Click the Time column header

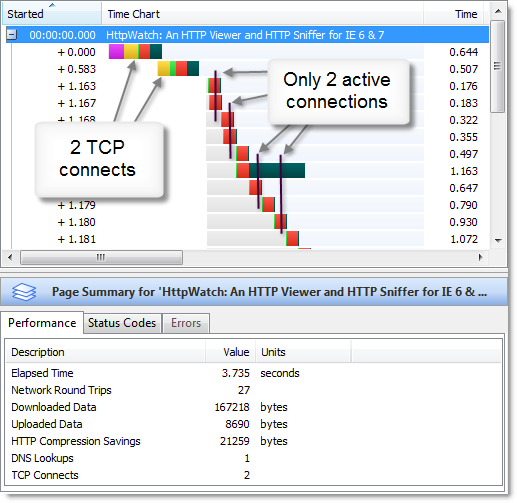tap(454, 13)
